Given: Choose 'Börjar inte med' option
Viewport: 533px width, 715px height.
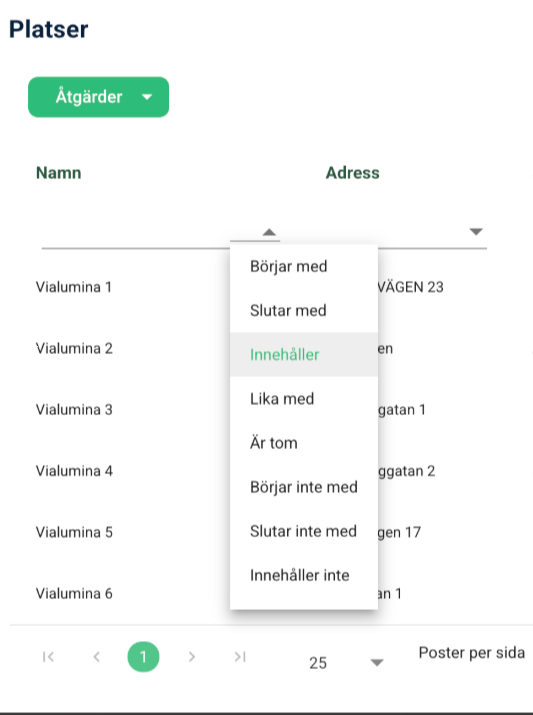Looking at the screenshot, I should point(304,487).
